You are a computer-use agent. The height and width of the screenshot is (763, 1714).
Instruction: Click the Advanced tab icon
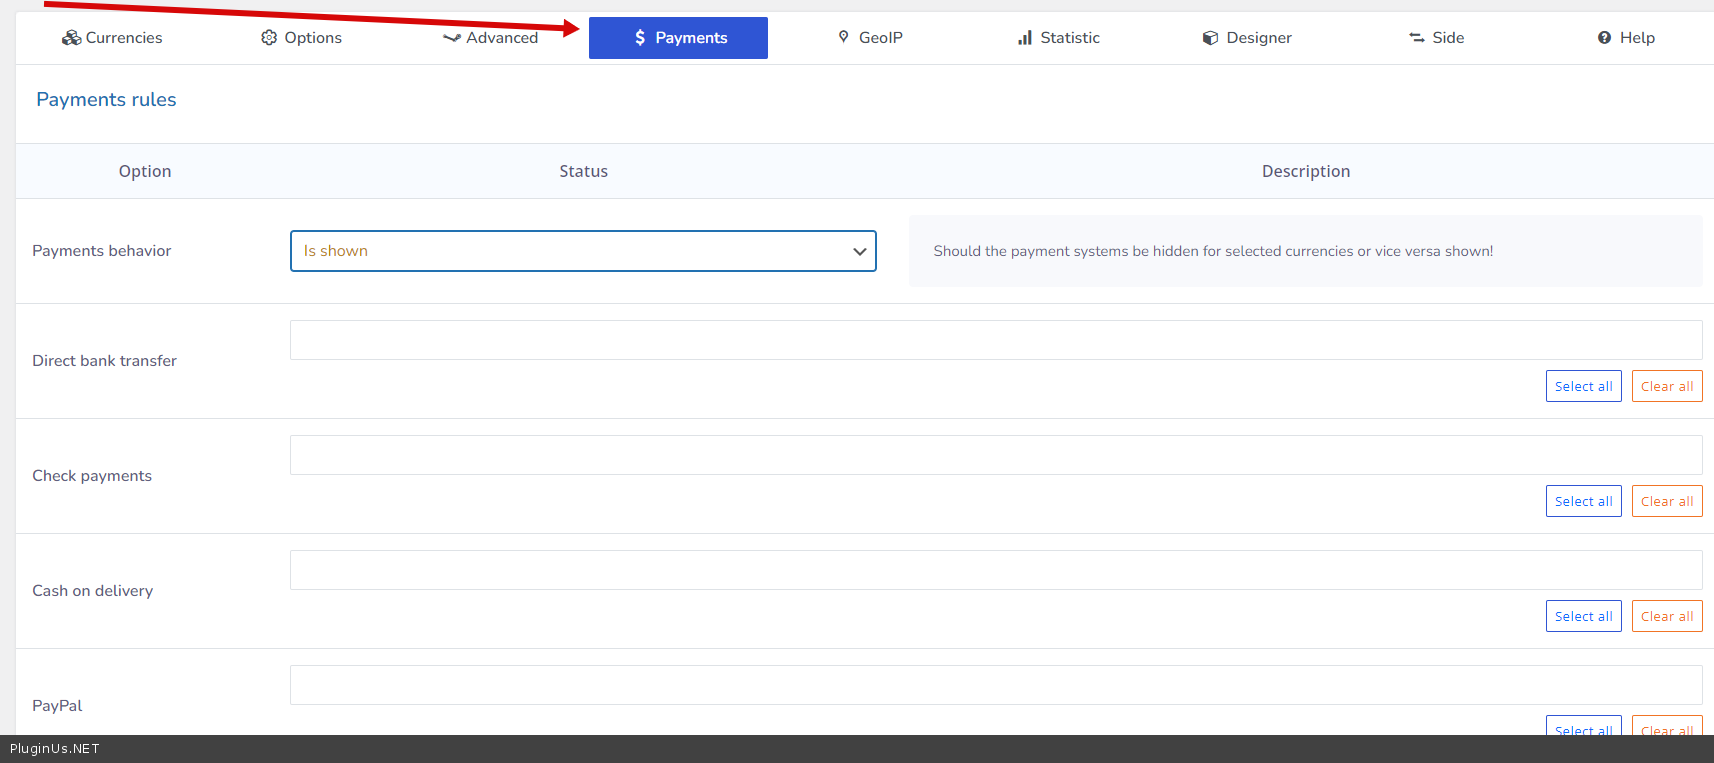[x=452, y=38]
